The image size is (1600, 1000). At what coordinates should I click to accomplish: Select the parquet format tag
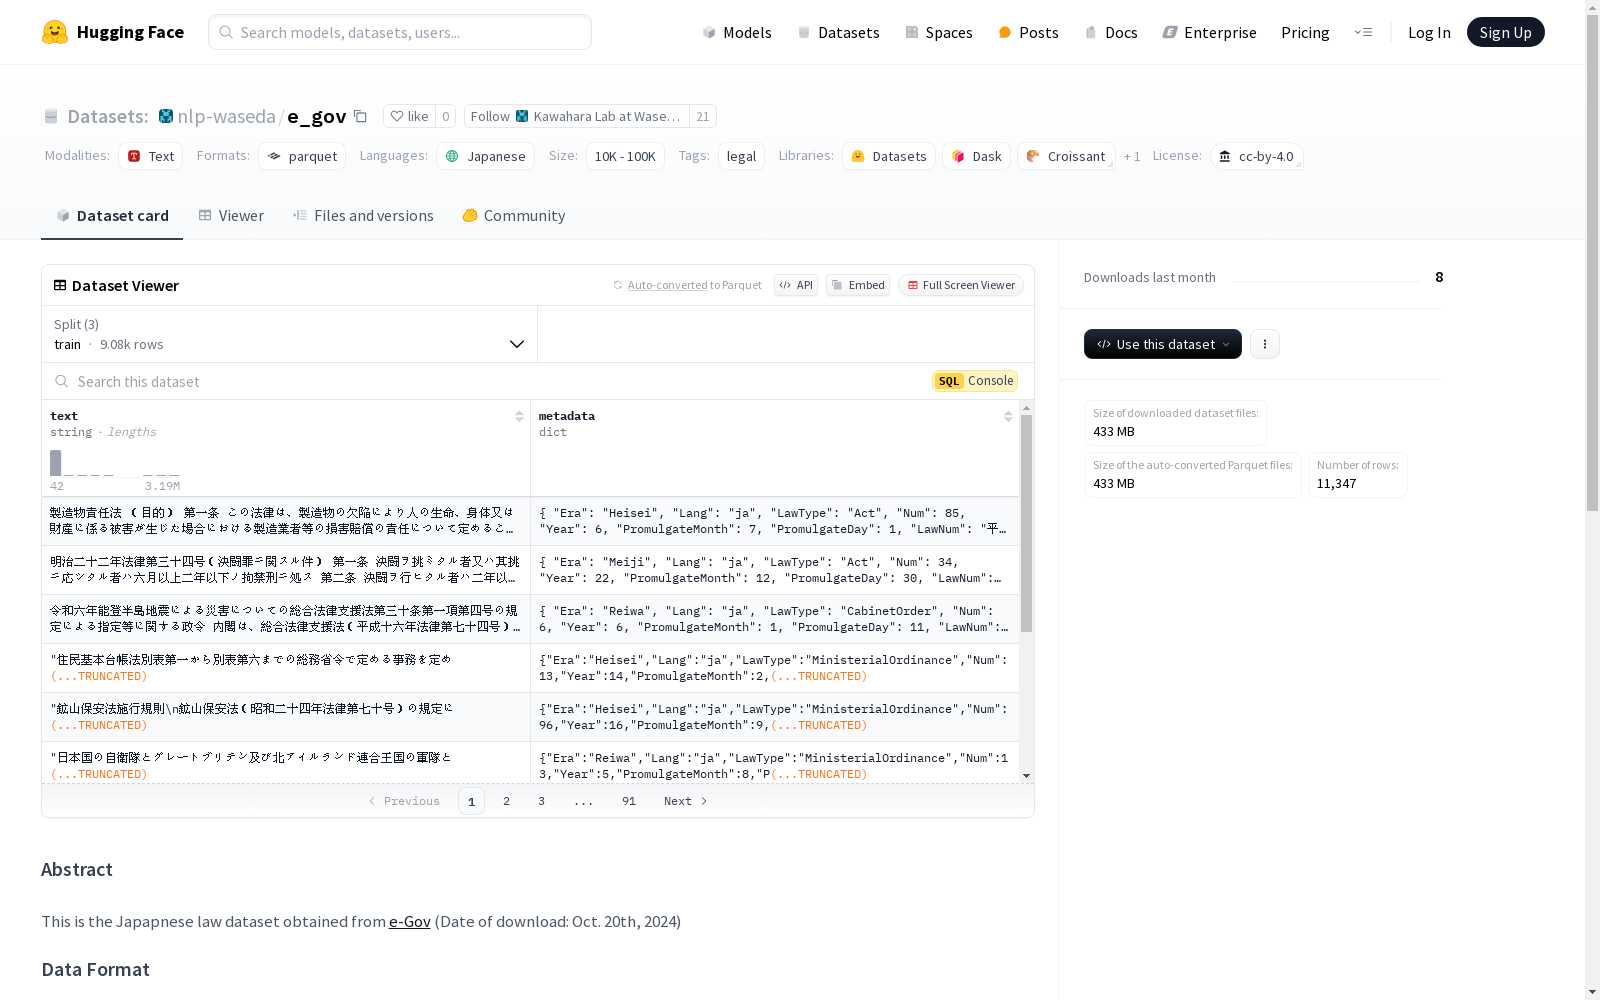click(x=302, y=156)
